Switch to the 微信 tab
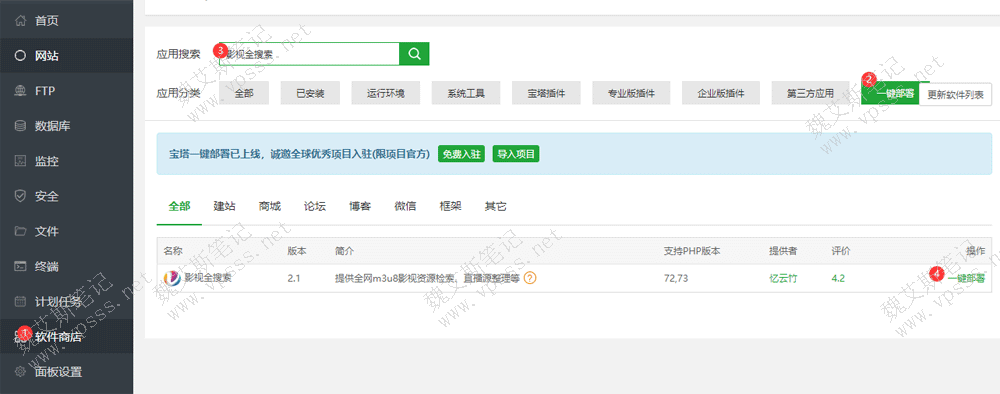This screenshot has height=394, width=1000. coord(406,206)
